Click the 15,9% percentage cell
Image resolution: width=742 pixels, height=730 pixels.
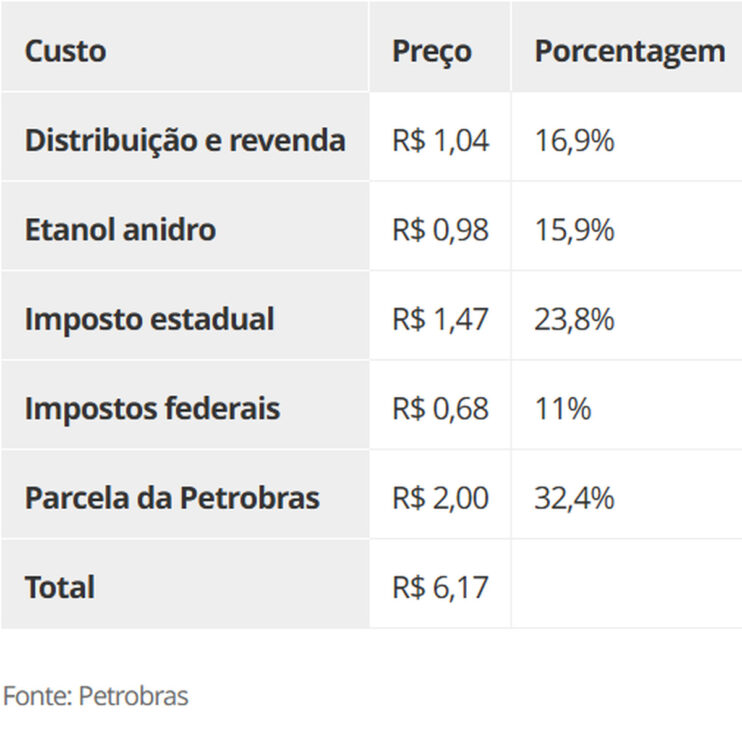click(x=574, y=229)
